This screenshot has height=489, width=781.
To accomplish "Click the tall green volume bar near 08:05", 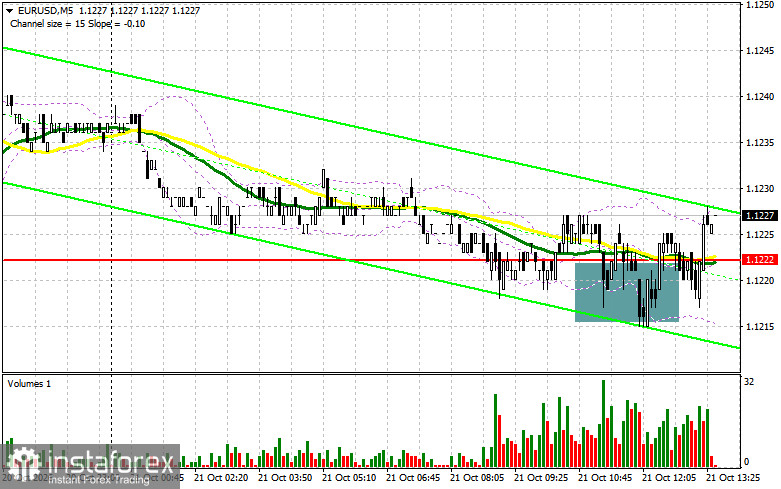I will click(x=496, y=430).
